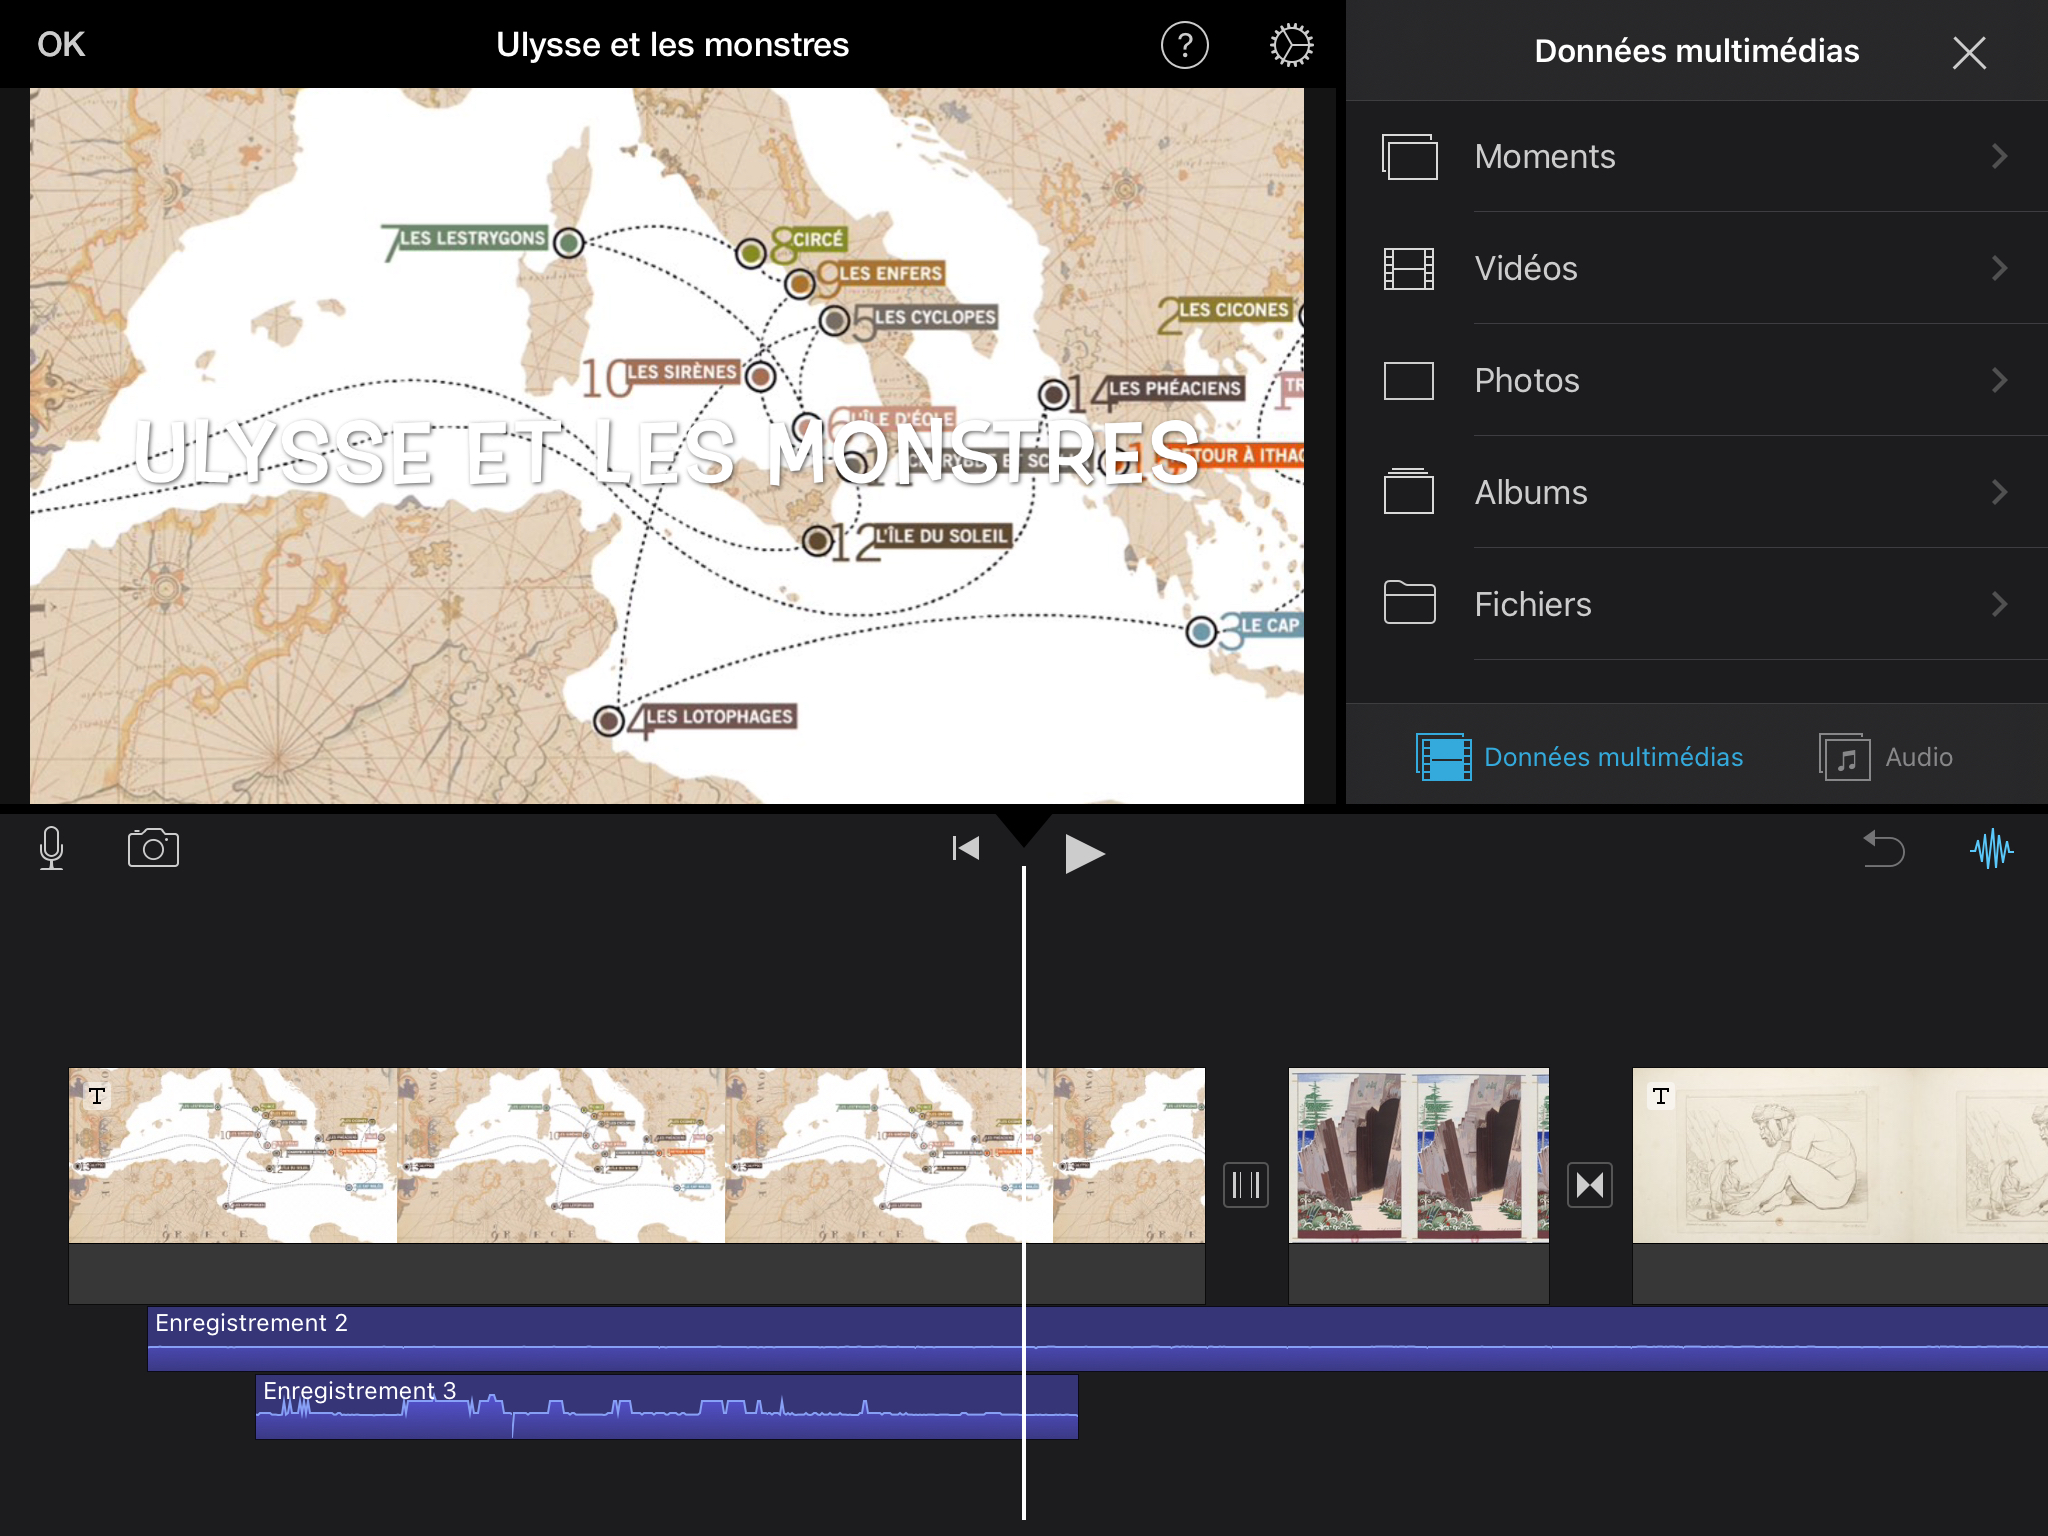Image resolution: width=2048 pixels, height=1536 pixels.
Task: Tap the ULYSSE ET LES MONSTRES title overlay
Action: 667,452
